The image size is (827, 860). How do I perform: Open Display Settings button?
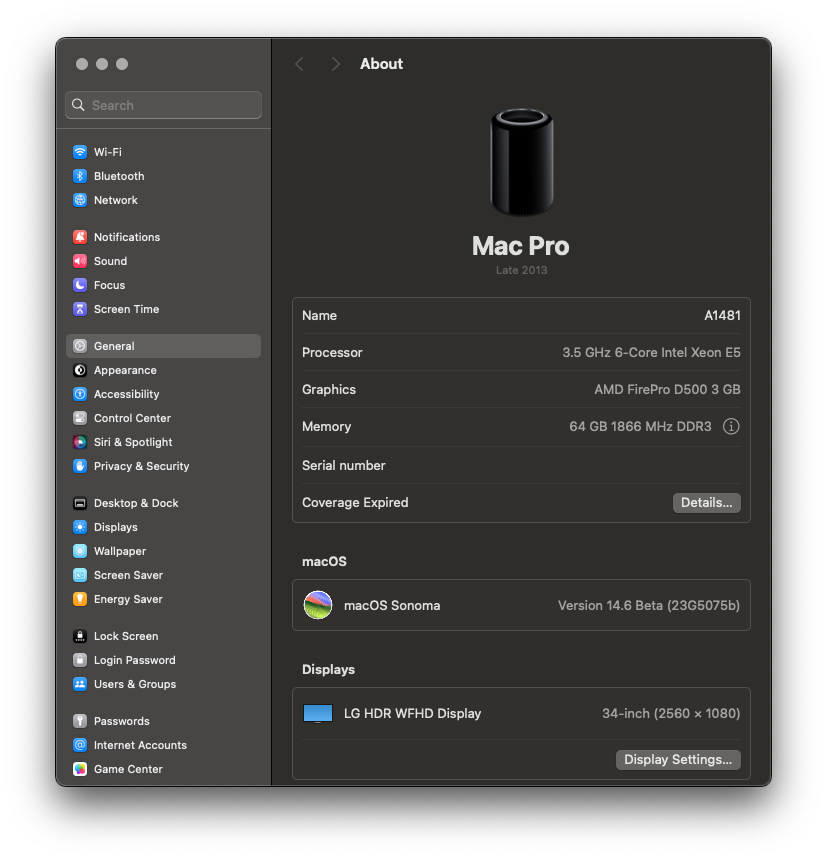pyautogui.click(x=678, y=760)
